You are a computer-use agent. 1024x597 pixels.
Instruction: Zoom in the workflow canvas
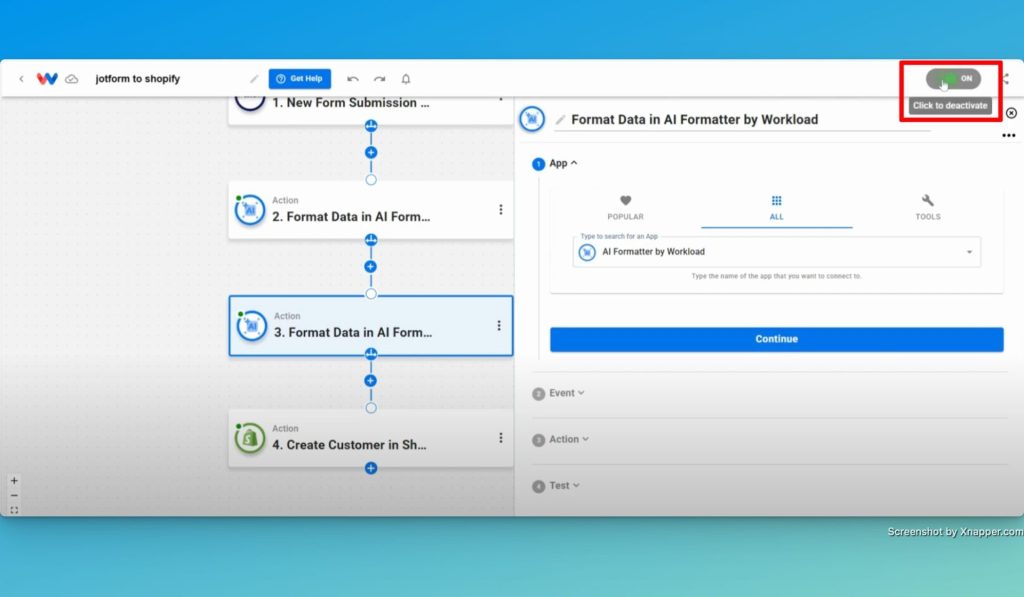pos(14,480)
